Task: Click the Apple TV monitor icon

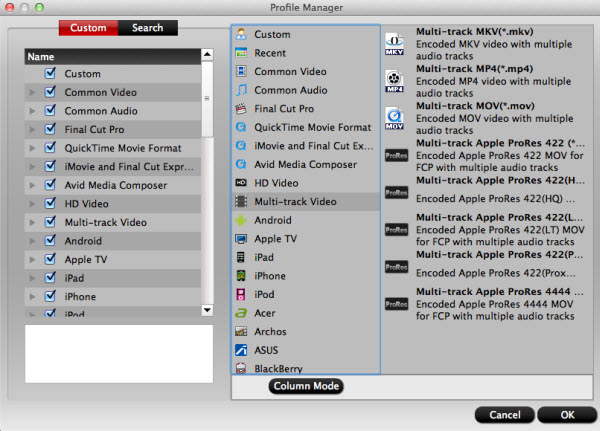Action: [241, 239]
